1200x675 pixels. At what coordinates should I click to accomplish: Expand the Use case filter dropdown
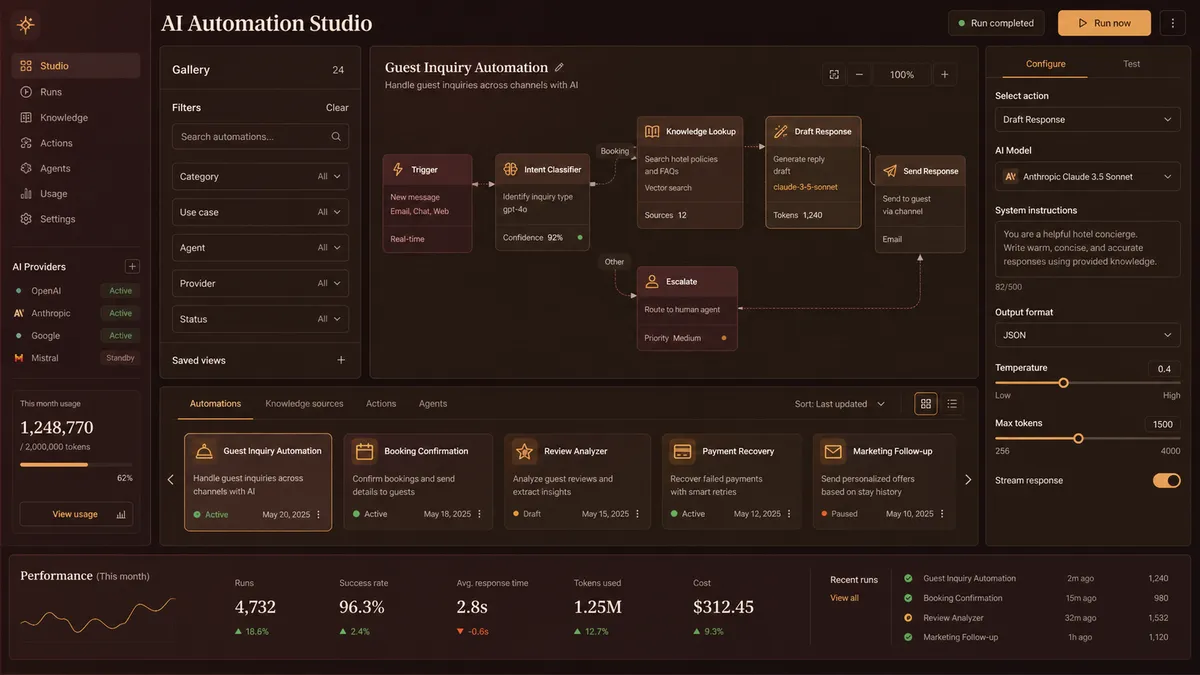click(x=260, y=212)
